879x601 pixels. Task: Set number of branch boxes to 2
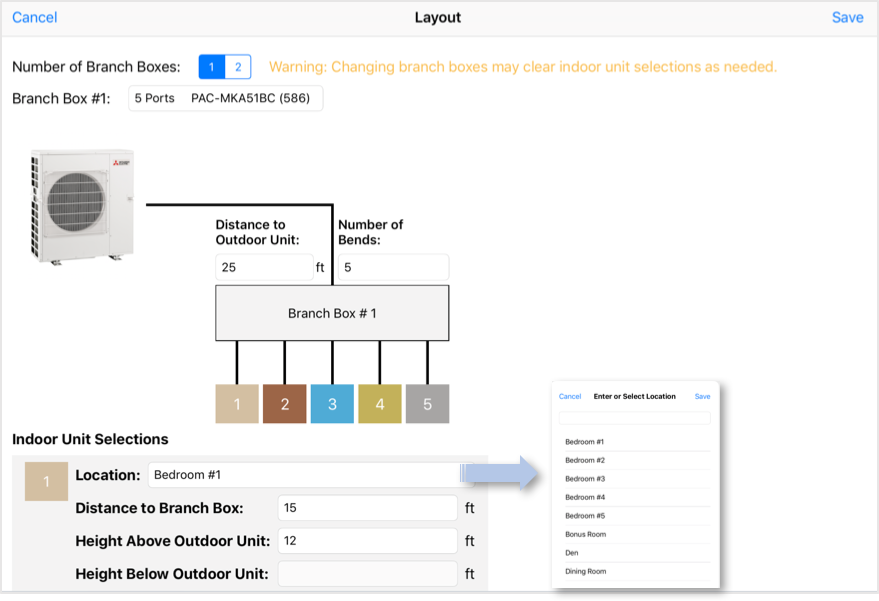238,67
